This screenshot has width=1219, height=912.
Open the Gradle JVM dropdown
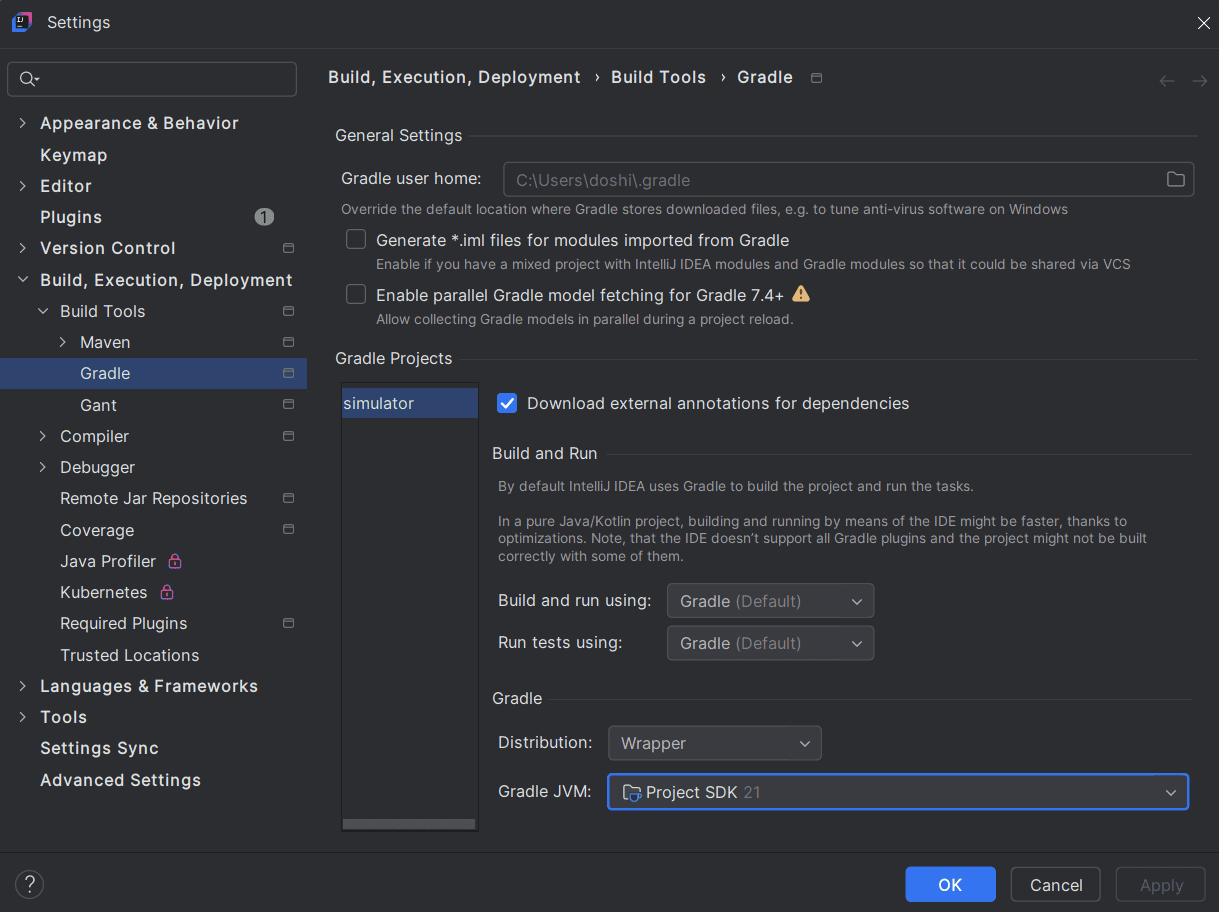point(897,792)
